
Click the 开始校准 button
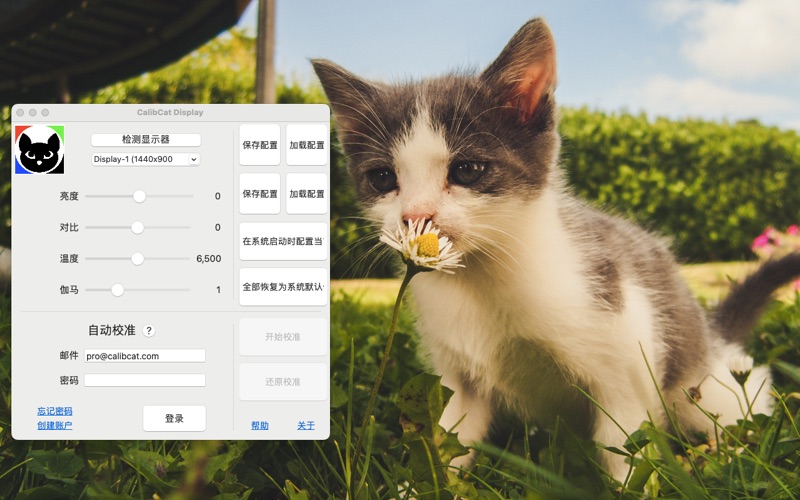283,337
